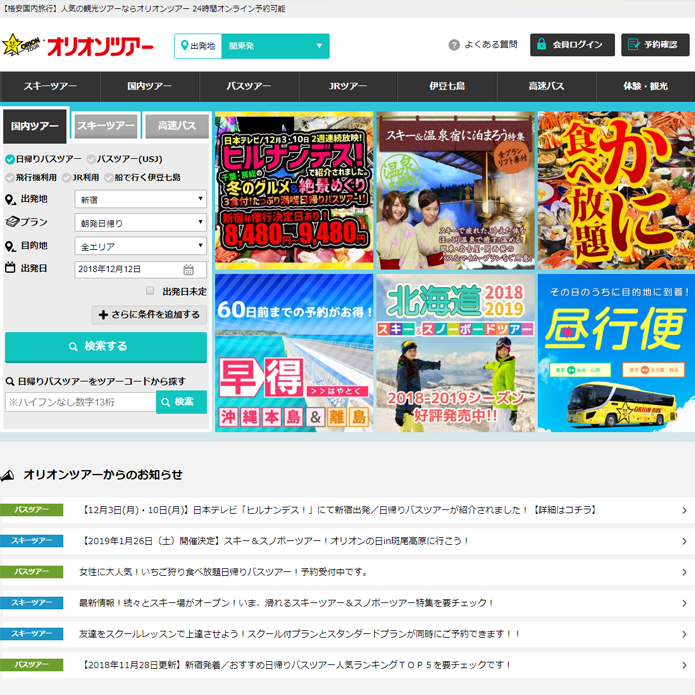This screenshot has height=695, width=695.
Task: Click the plus icon on さらに条件を追加する
Action: 103,315
